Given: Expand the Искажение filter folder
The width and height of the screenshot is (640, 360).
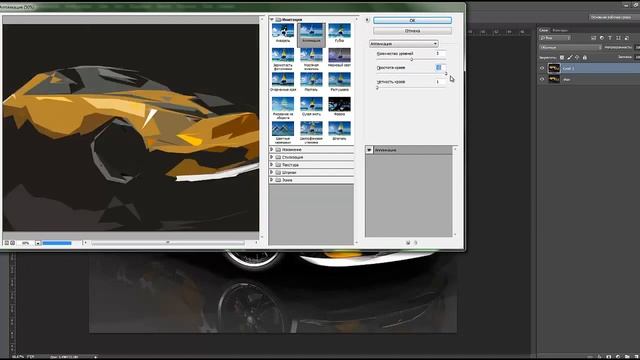Looking at the screenshot, I should pos(272,149).
